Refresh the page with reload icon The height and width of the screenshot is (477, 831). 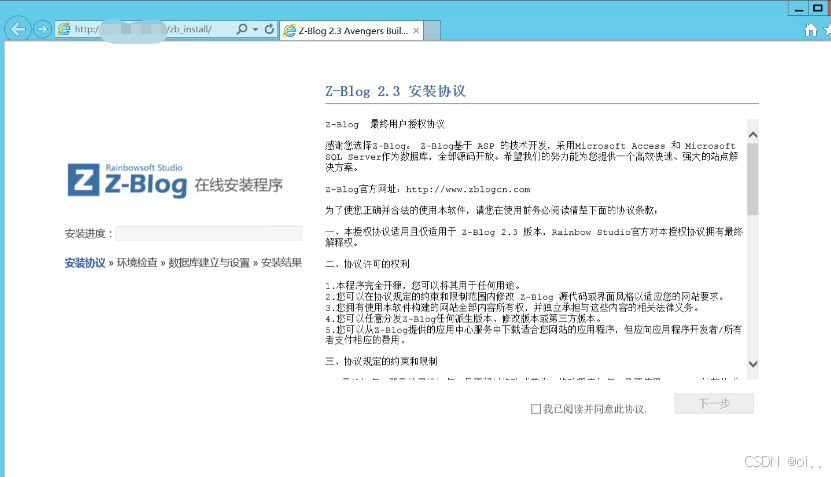[x=269, y=29]
